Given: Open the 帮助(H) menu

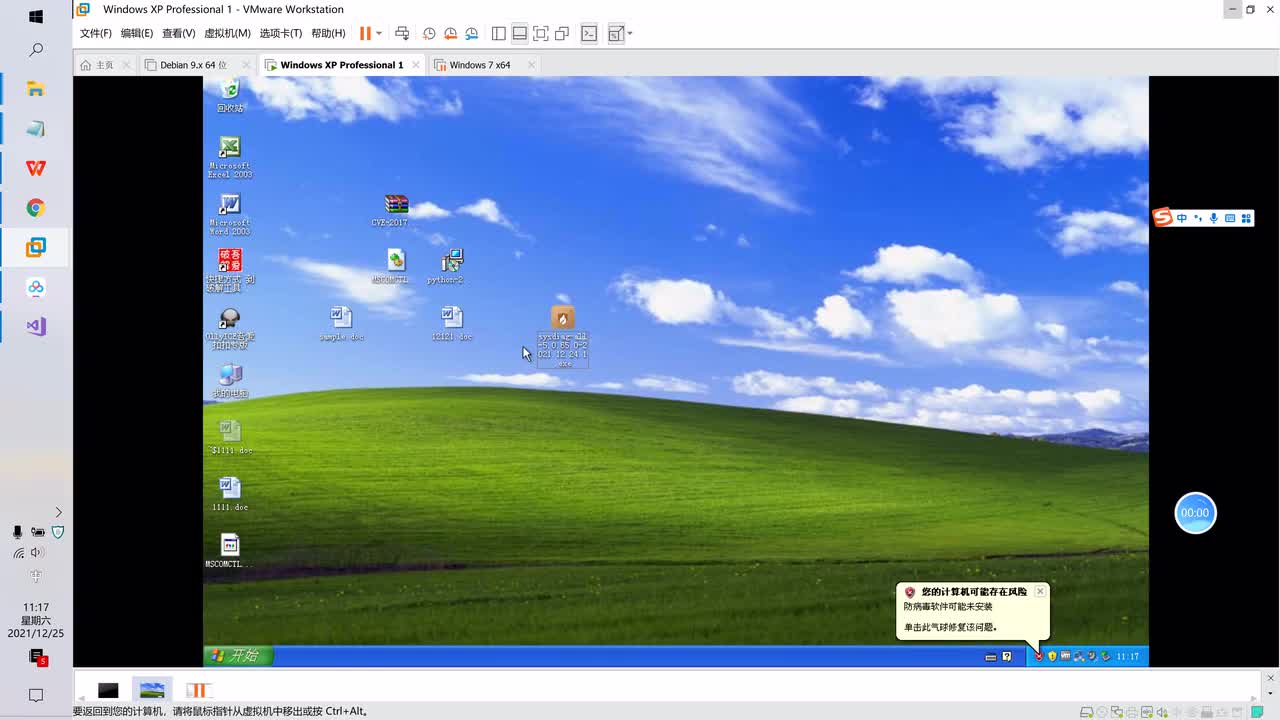Looking at the screenshot, I should (328, 33).
